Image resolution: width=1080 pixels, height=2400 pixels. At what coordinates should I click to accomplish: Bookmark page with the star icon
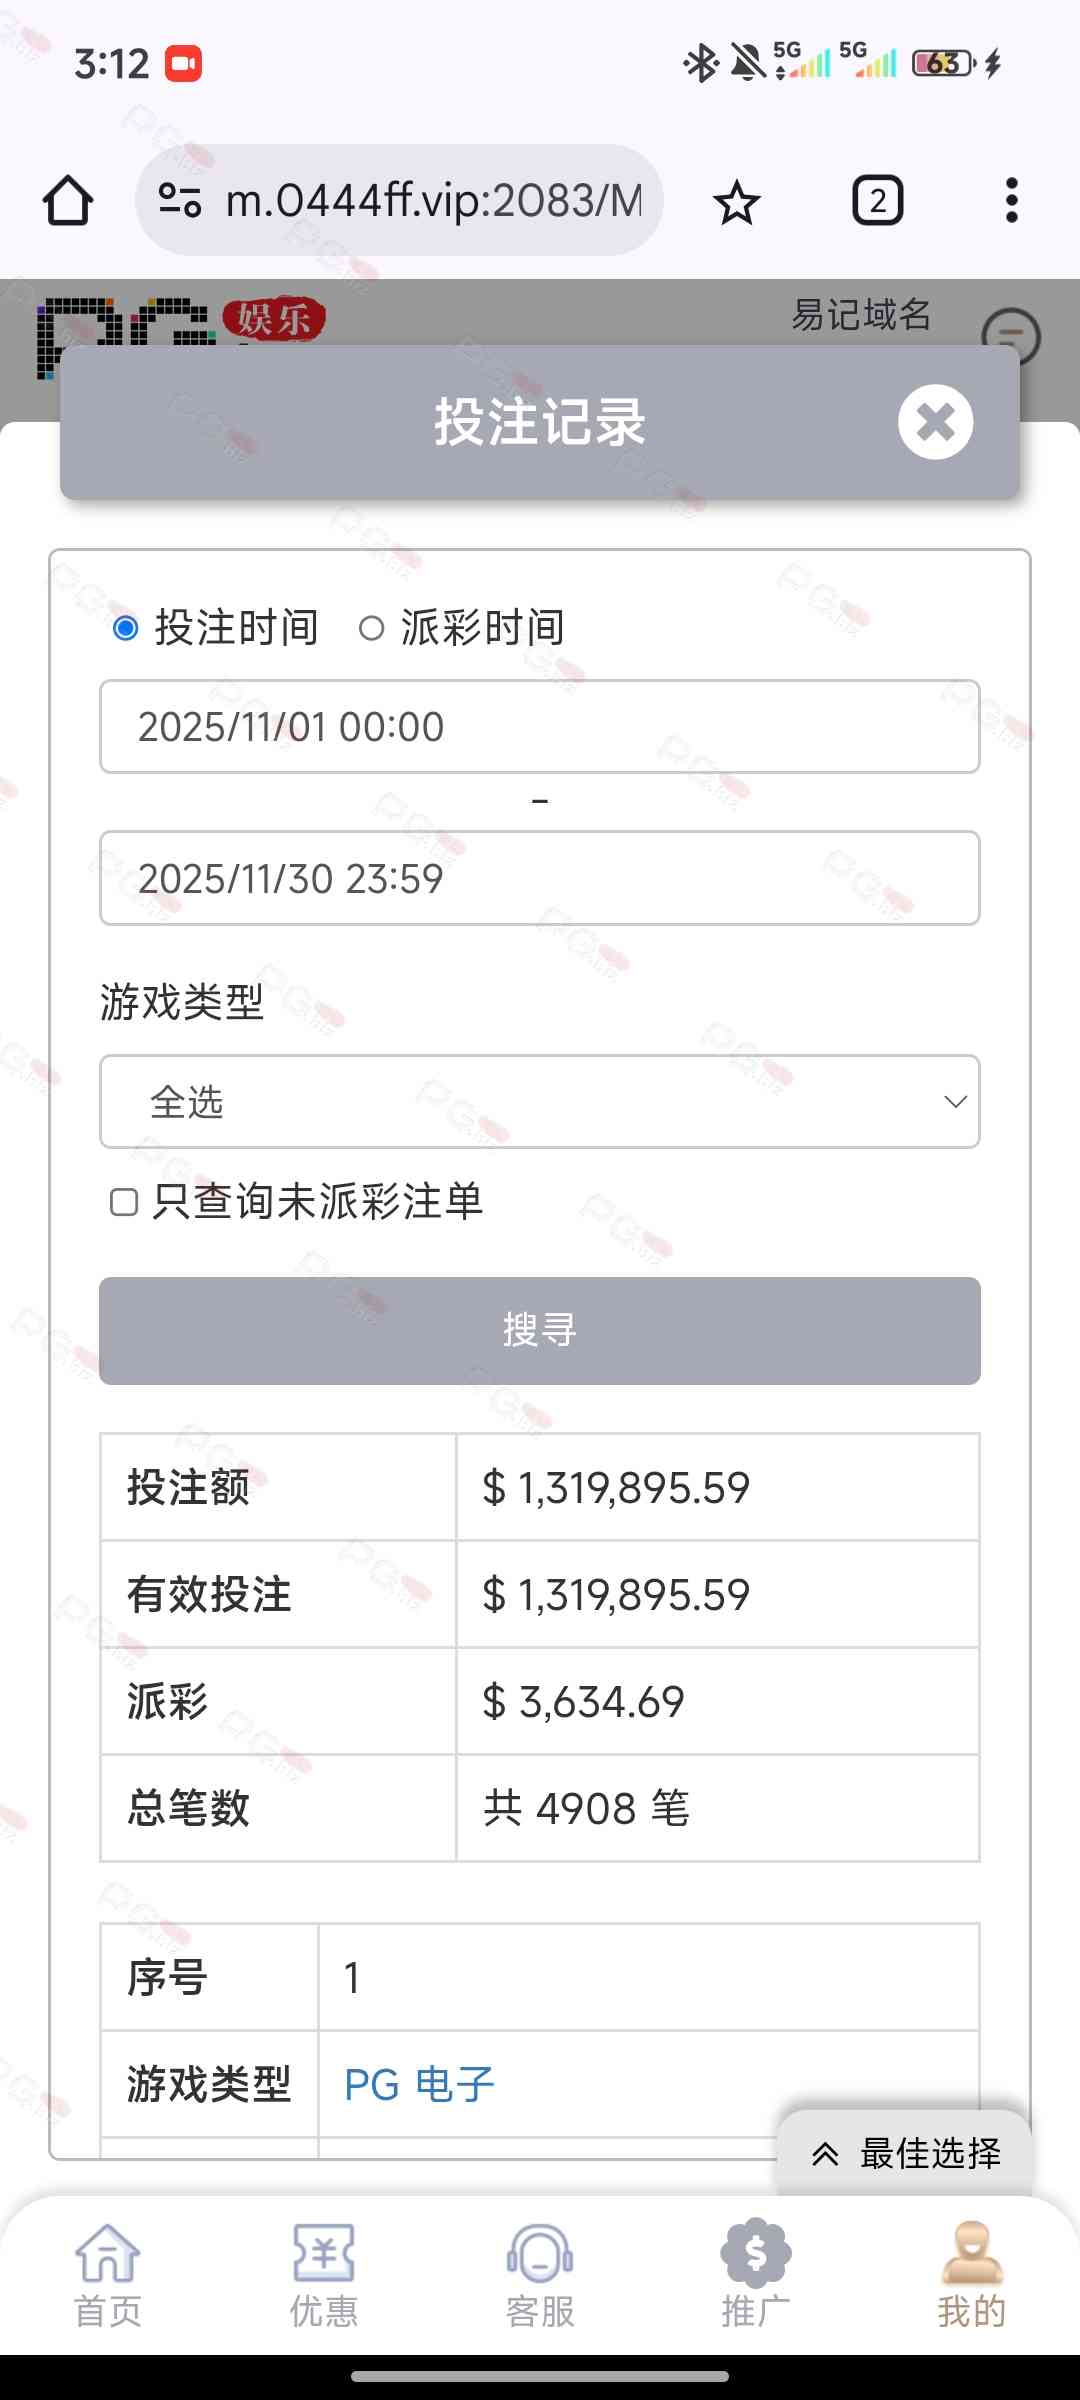(737, 202)
